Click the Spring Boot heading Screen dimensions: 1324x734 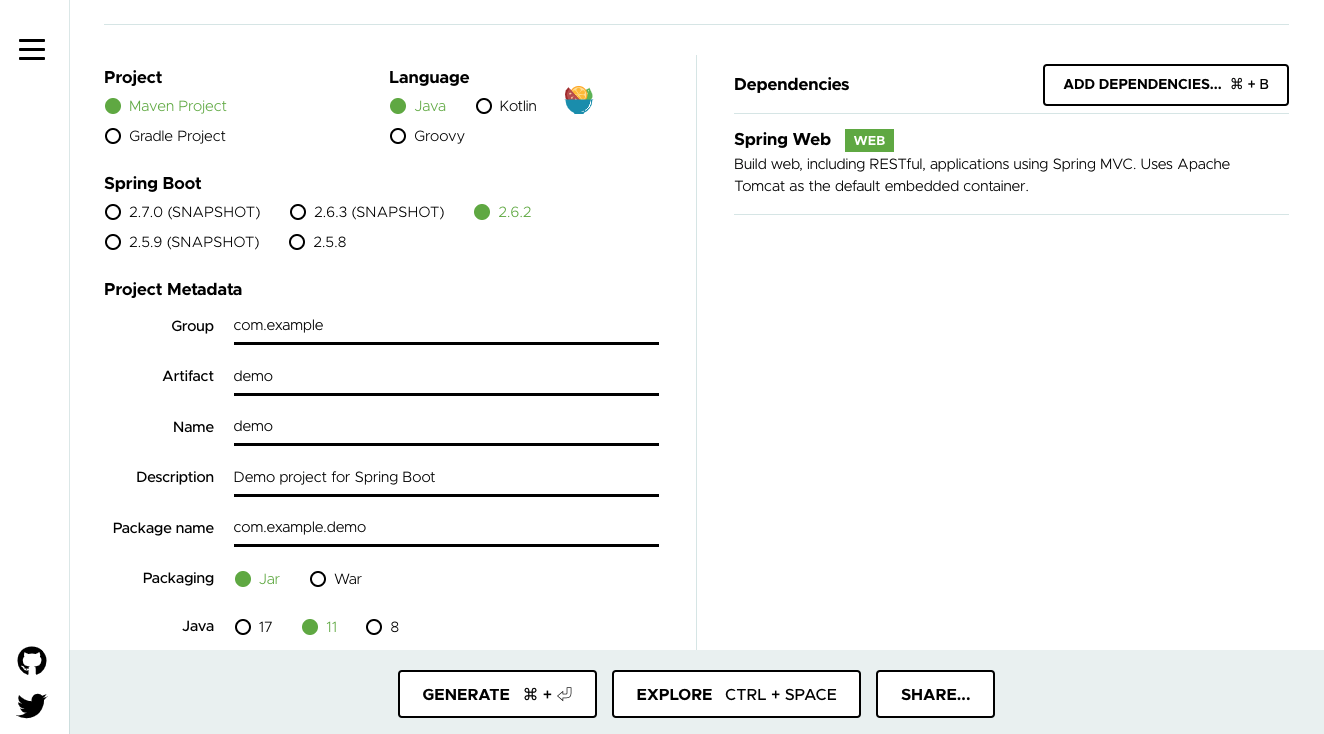pos(153,184)
